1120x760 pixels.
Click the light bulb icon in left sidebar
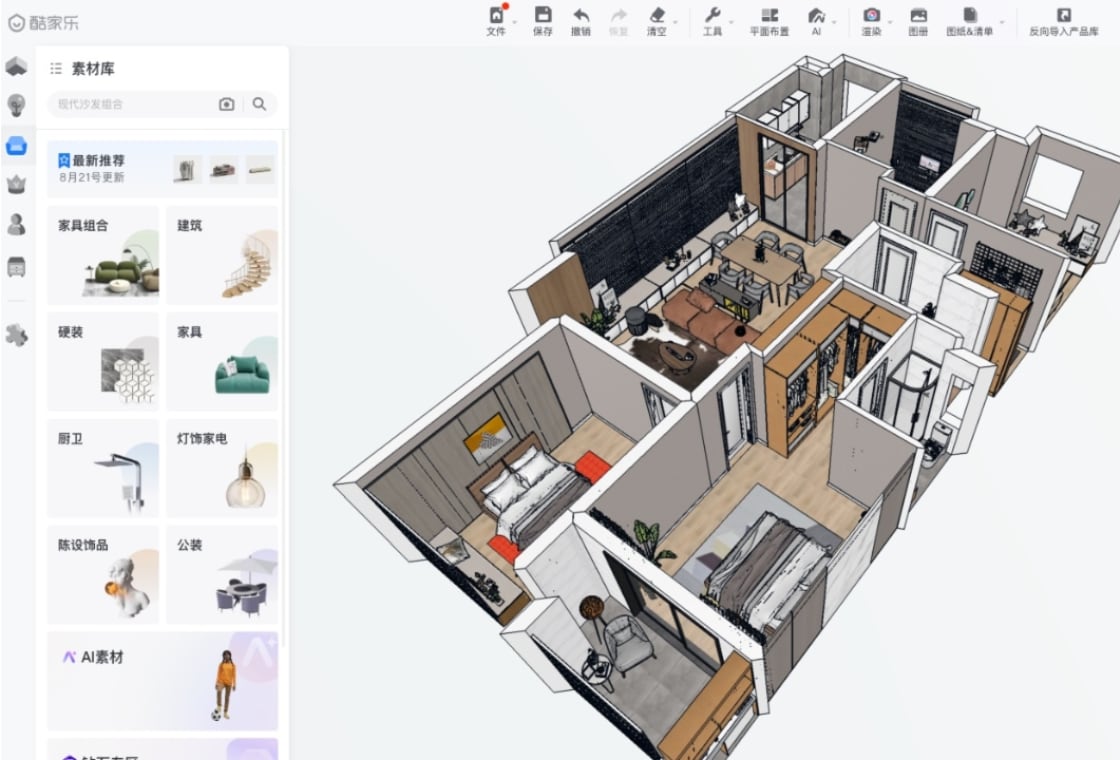[16, 105]
